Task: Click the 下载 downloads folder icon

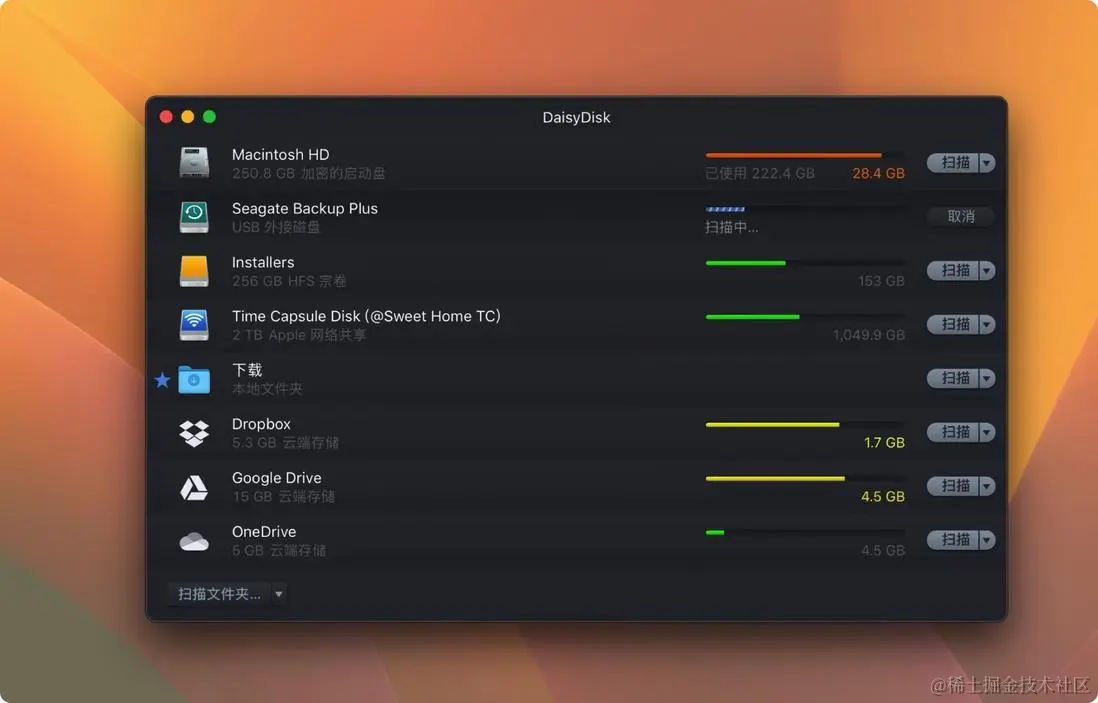Action: (194, 379)
